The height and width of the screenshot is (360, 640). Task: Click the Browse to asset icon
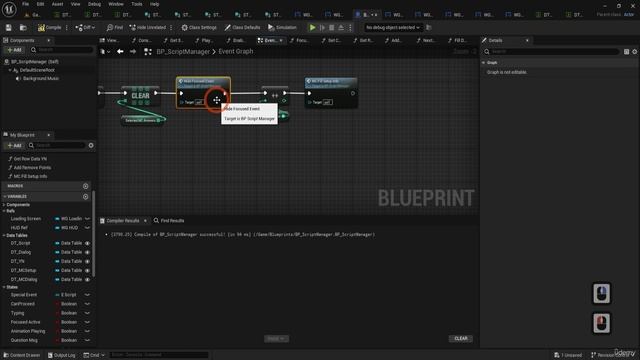pyautogui.click(x=23, y=27)
